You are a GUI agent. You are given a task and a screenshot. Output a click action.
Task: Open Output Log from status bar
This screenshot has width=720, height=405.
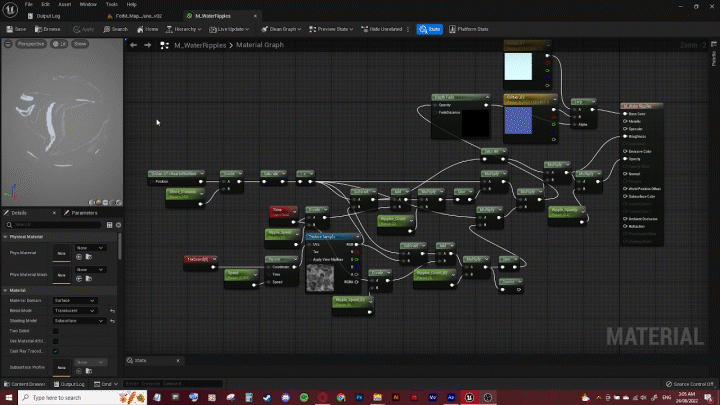[69, 384]
